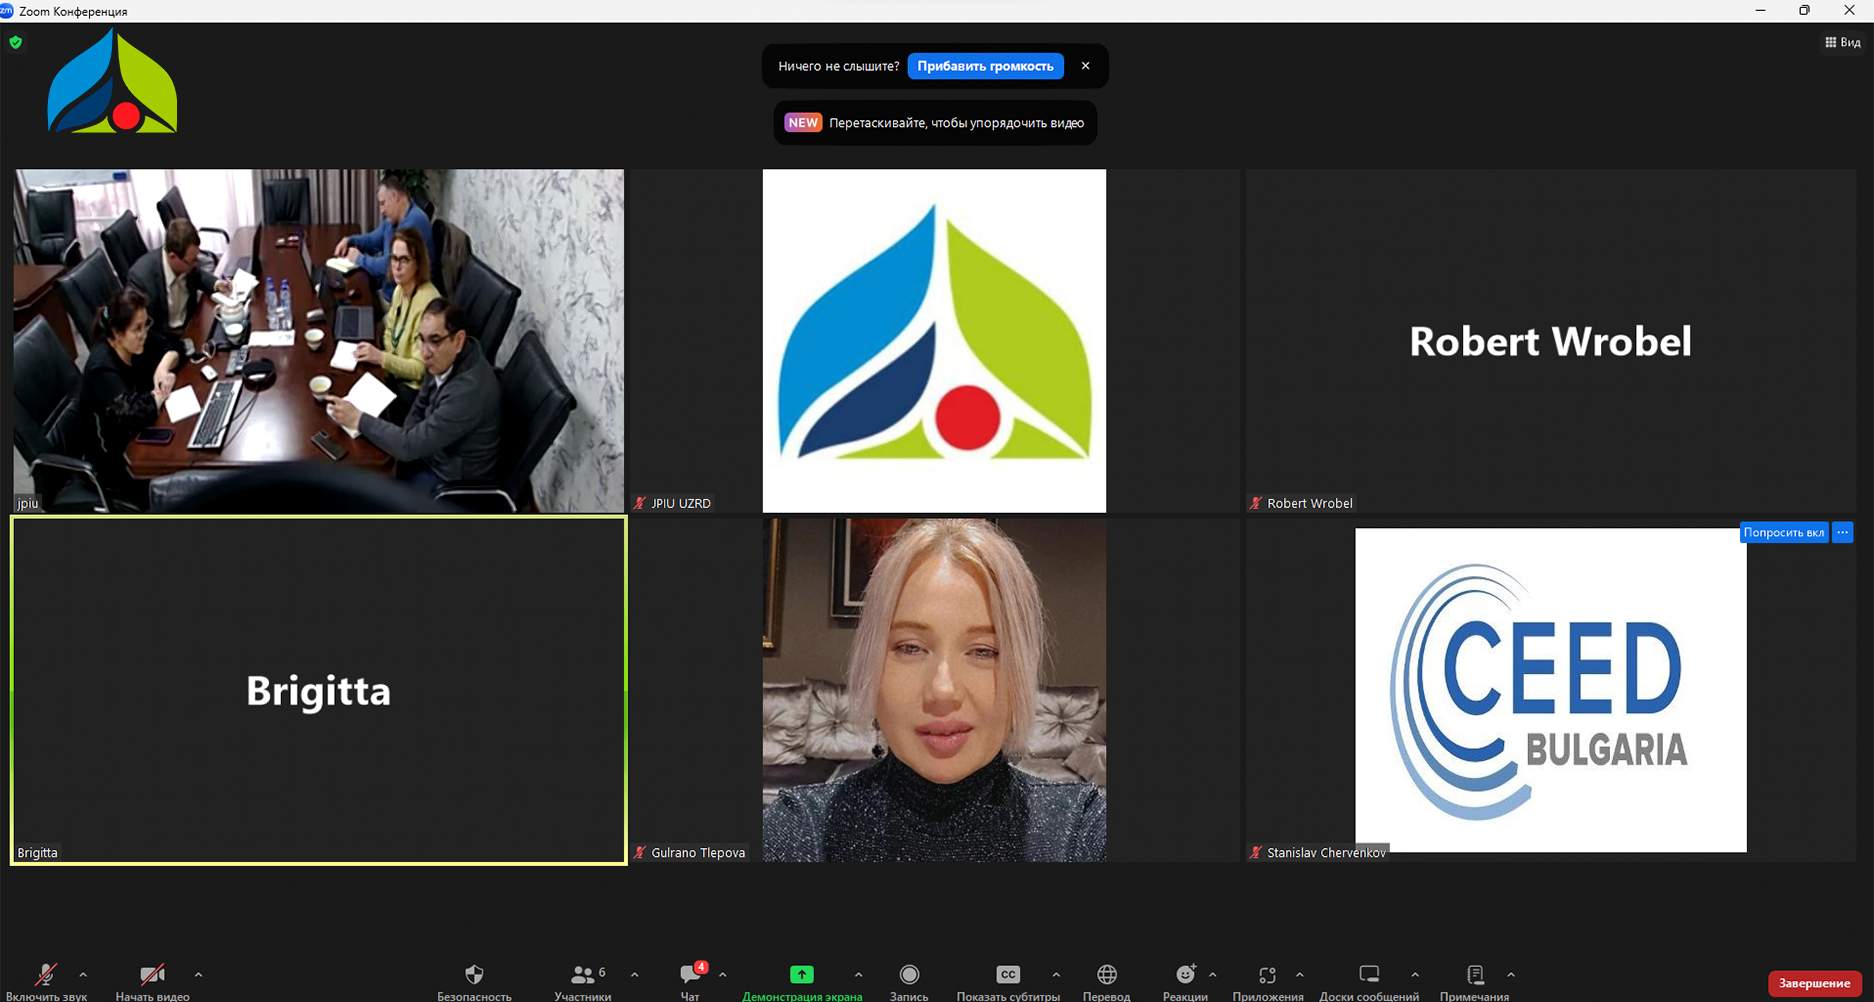
Task: Unmute microphone (Включить звук)
Action: [x=46, y=975]
